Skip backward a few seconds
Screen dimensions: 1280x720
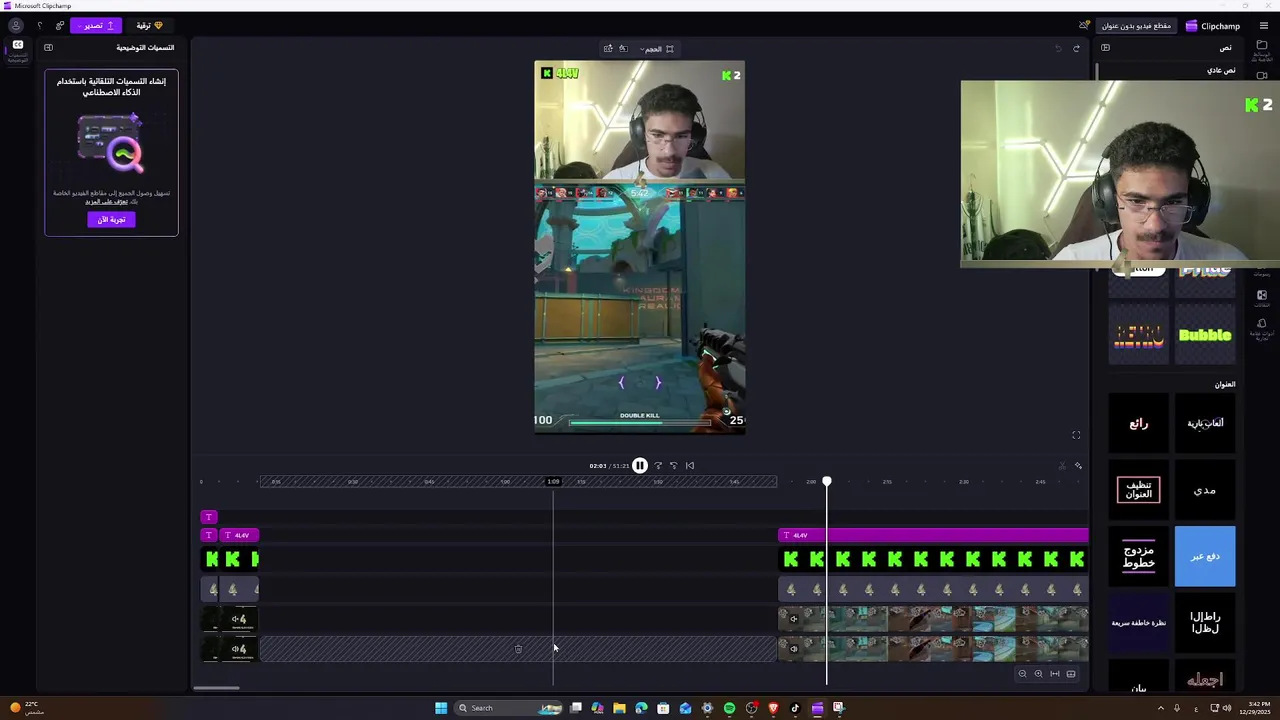tap(673, 465)
